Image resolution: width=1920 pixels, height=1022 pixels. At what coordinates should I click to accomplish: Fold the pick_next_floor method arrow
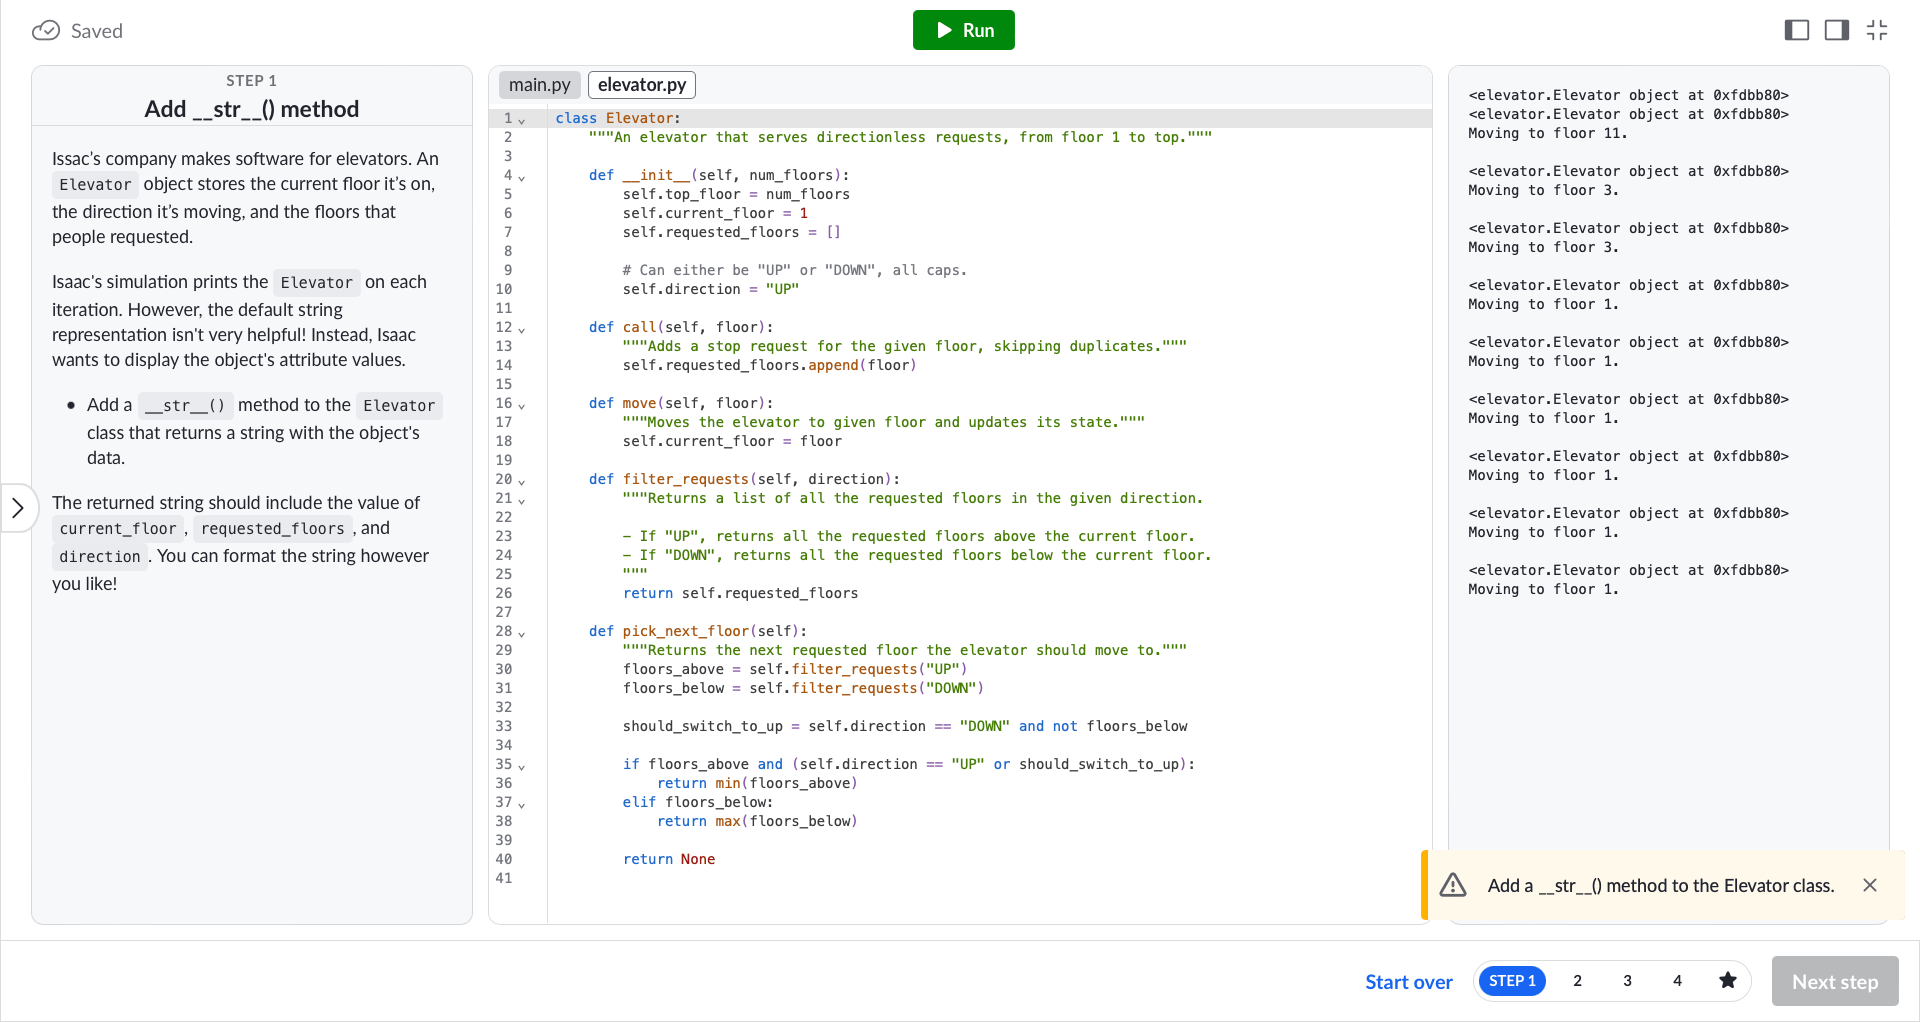pyautogui.click(x=522, y=634)
